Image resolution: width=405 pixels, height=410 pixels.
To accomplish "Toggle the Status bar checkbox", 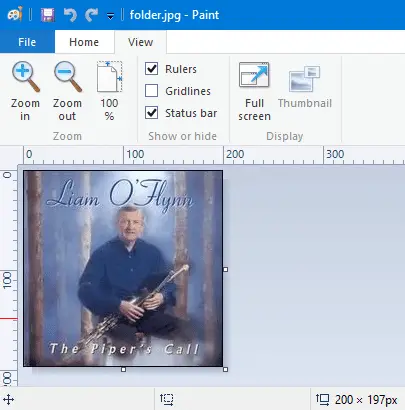I will [x=152, y=113].
